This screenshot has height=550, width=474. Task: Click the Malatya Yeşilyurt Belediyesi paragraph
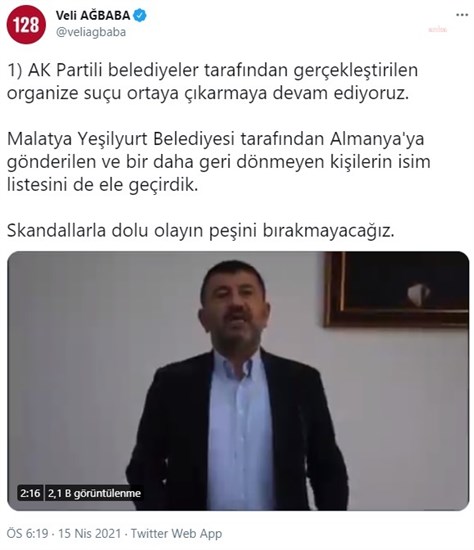[219, 162]
